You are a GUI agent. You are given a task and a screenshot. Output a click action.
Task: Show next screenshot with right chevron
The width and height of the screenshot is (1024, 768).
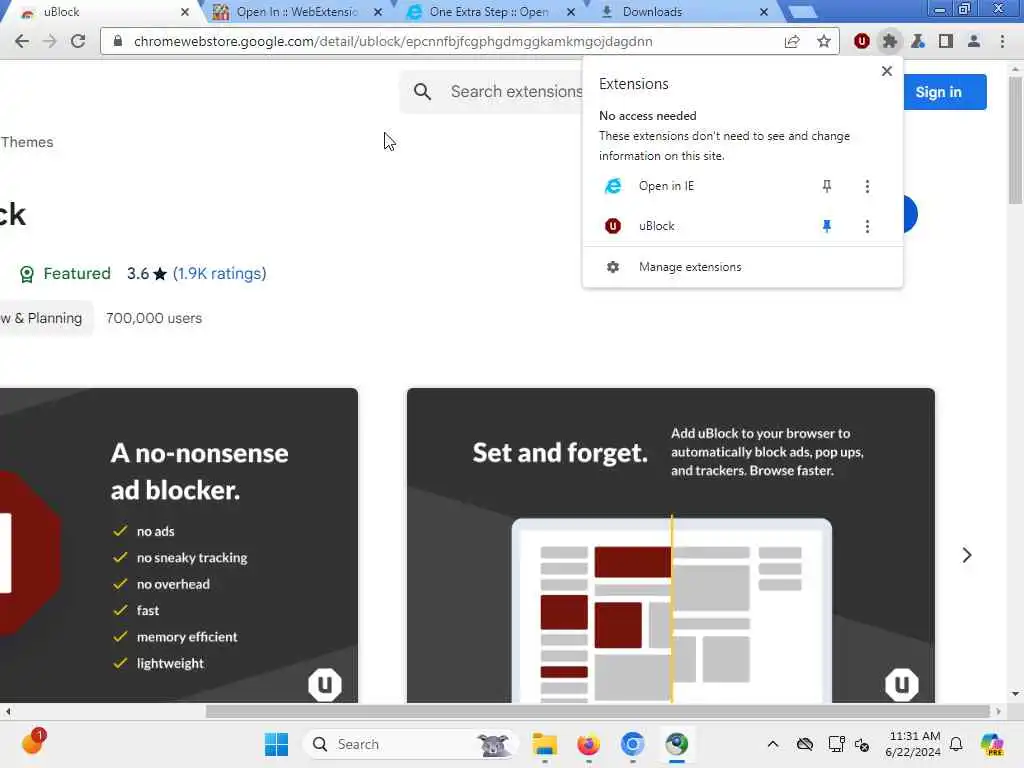point(967,555)
